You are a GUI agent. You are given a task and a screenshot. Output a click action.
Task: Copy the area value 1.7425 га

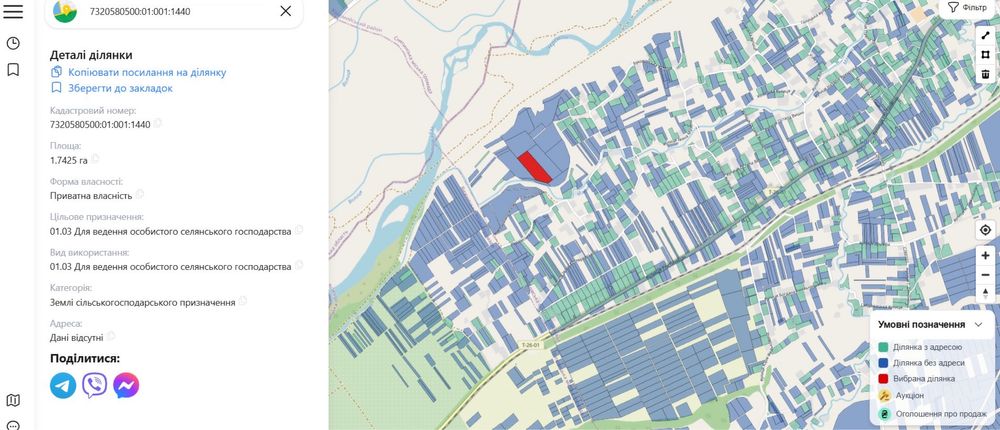pos(95,159)
